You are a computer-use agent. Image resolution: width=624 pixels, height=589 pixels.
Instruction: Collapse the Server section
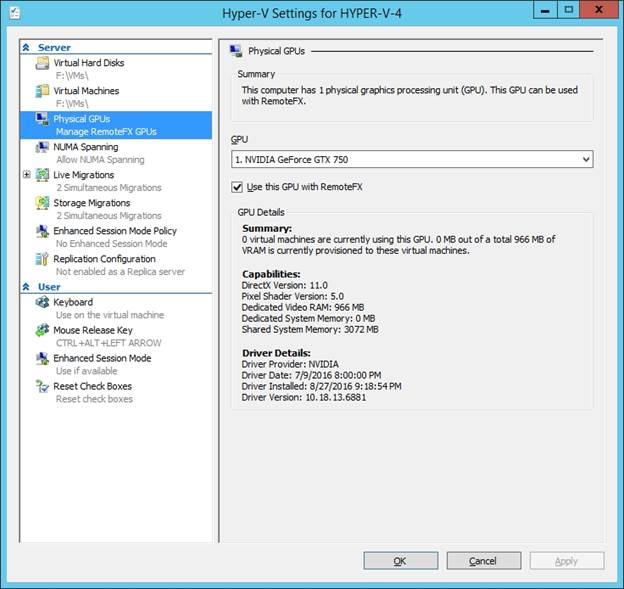pos(26,47)
